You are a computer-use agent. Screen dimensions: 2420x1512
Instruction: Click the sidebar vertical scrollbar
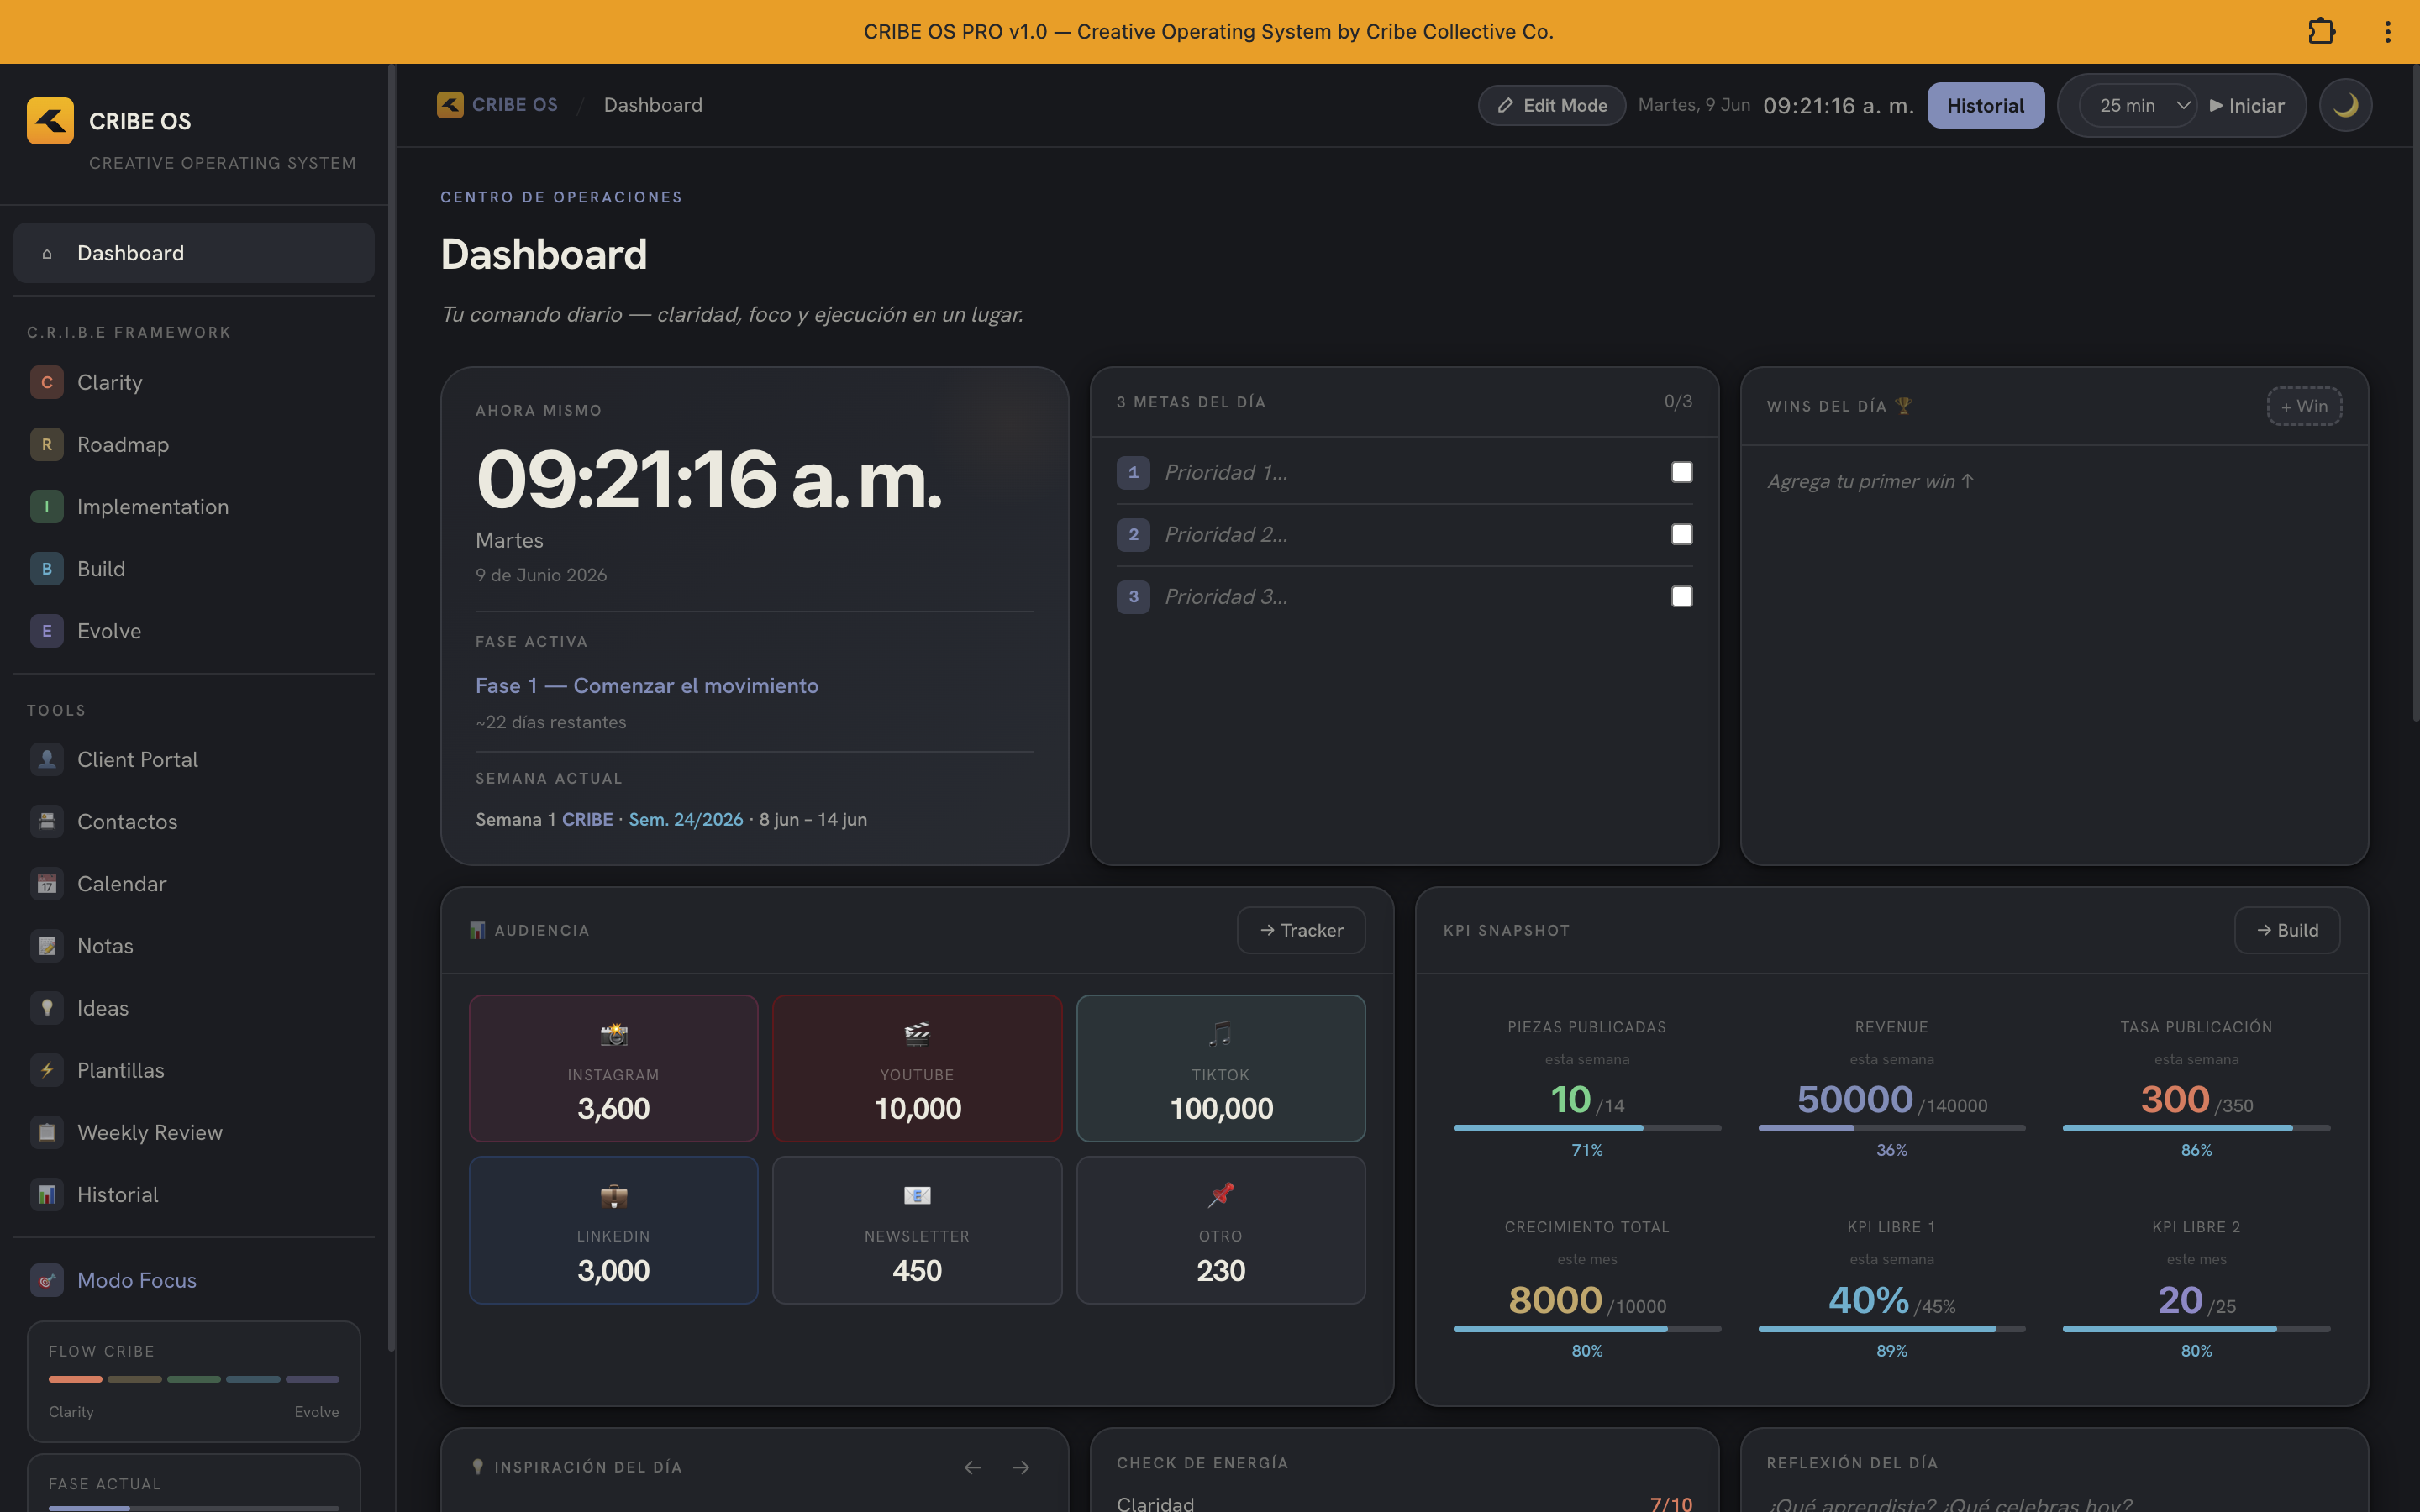pos(391,708)
